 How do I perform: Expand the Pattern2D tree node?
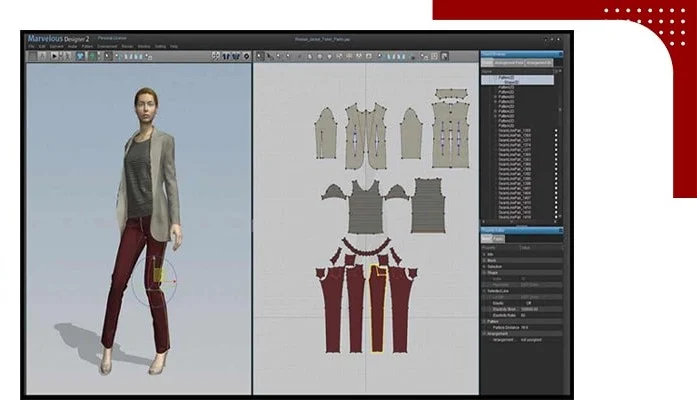pos(496,96)
